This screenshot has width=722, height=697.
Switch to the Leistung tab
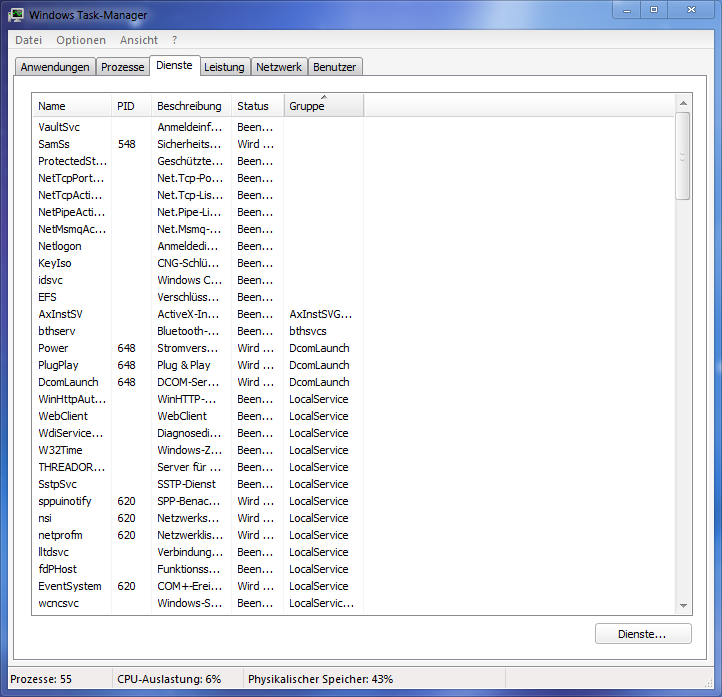pyautogui.click(x=224, y=67)
